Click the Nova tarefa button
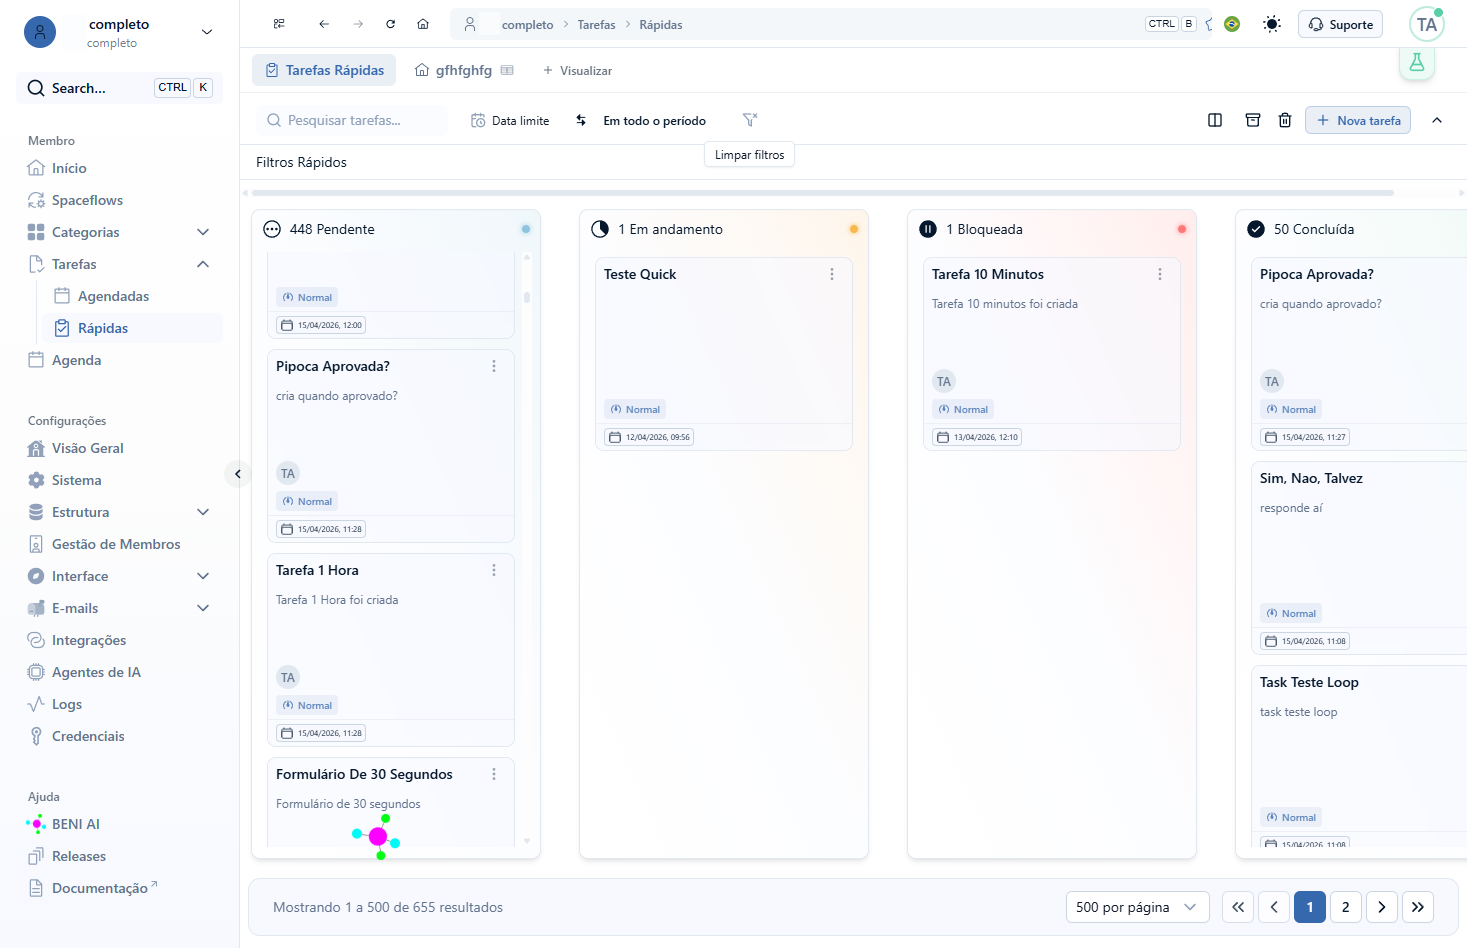 [x=1358, y=120]
